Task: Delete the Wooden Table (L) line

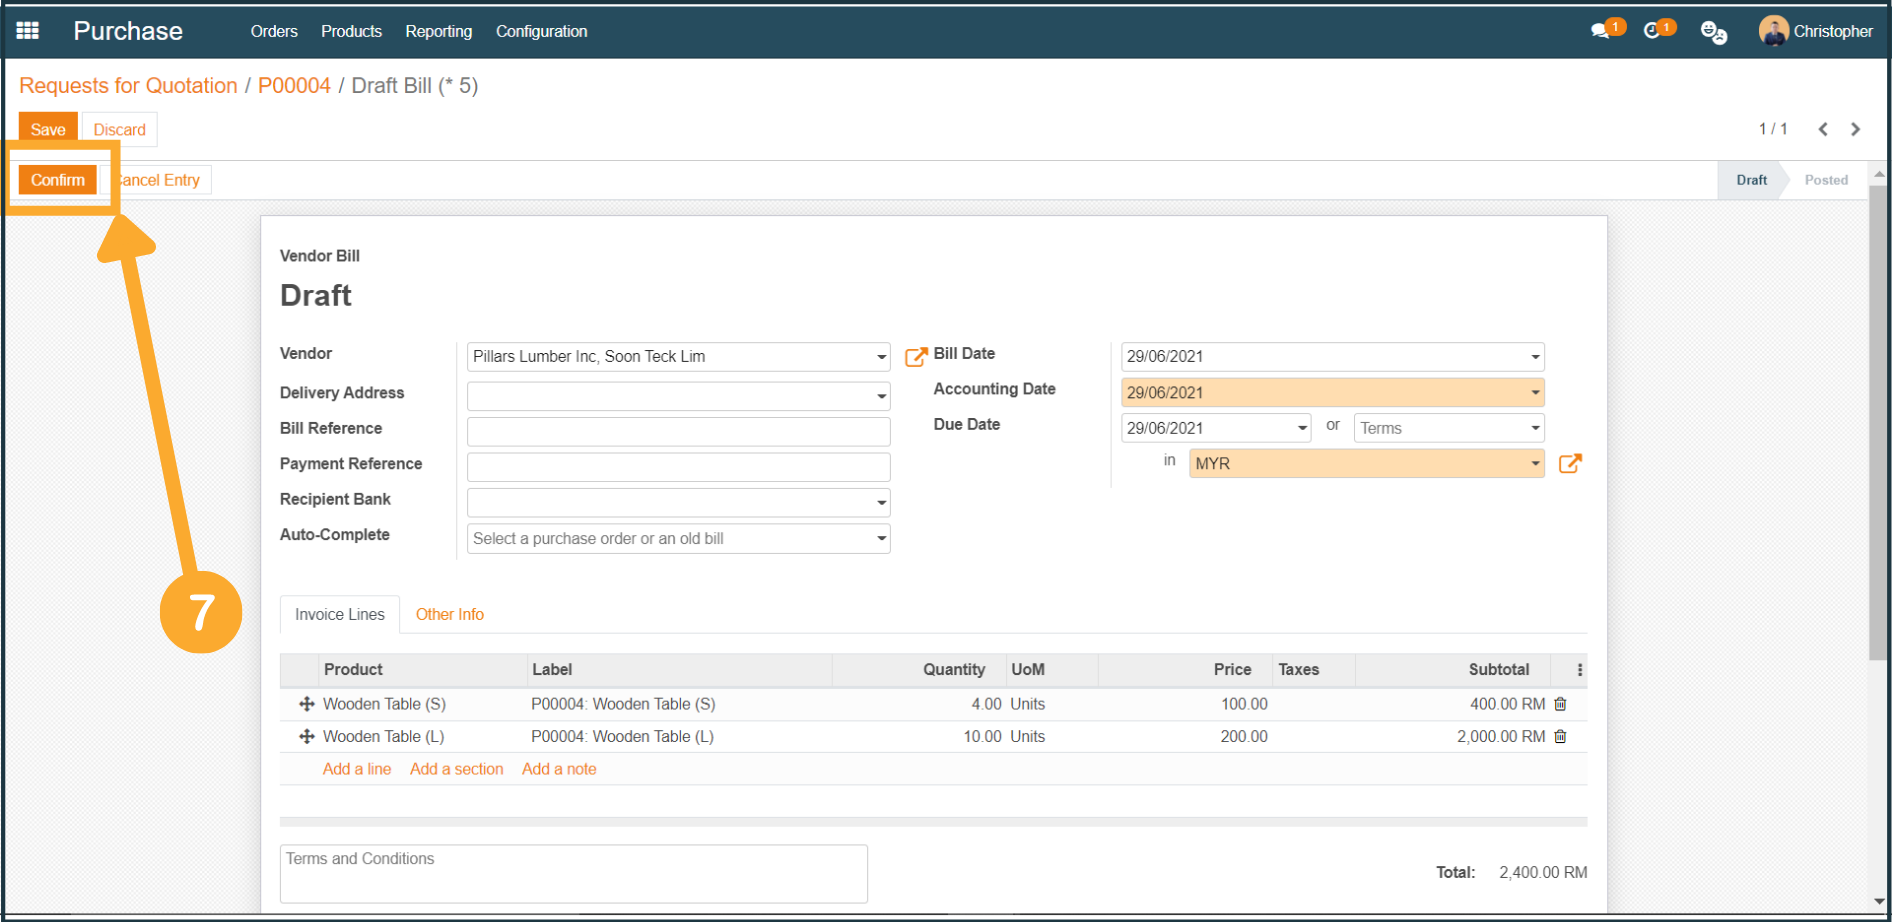Action: pyautogui.click(x=1560, y=737)
